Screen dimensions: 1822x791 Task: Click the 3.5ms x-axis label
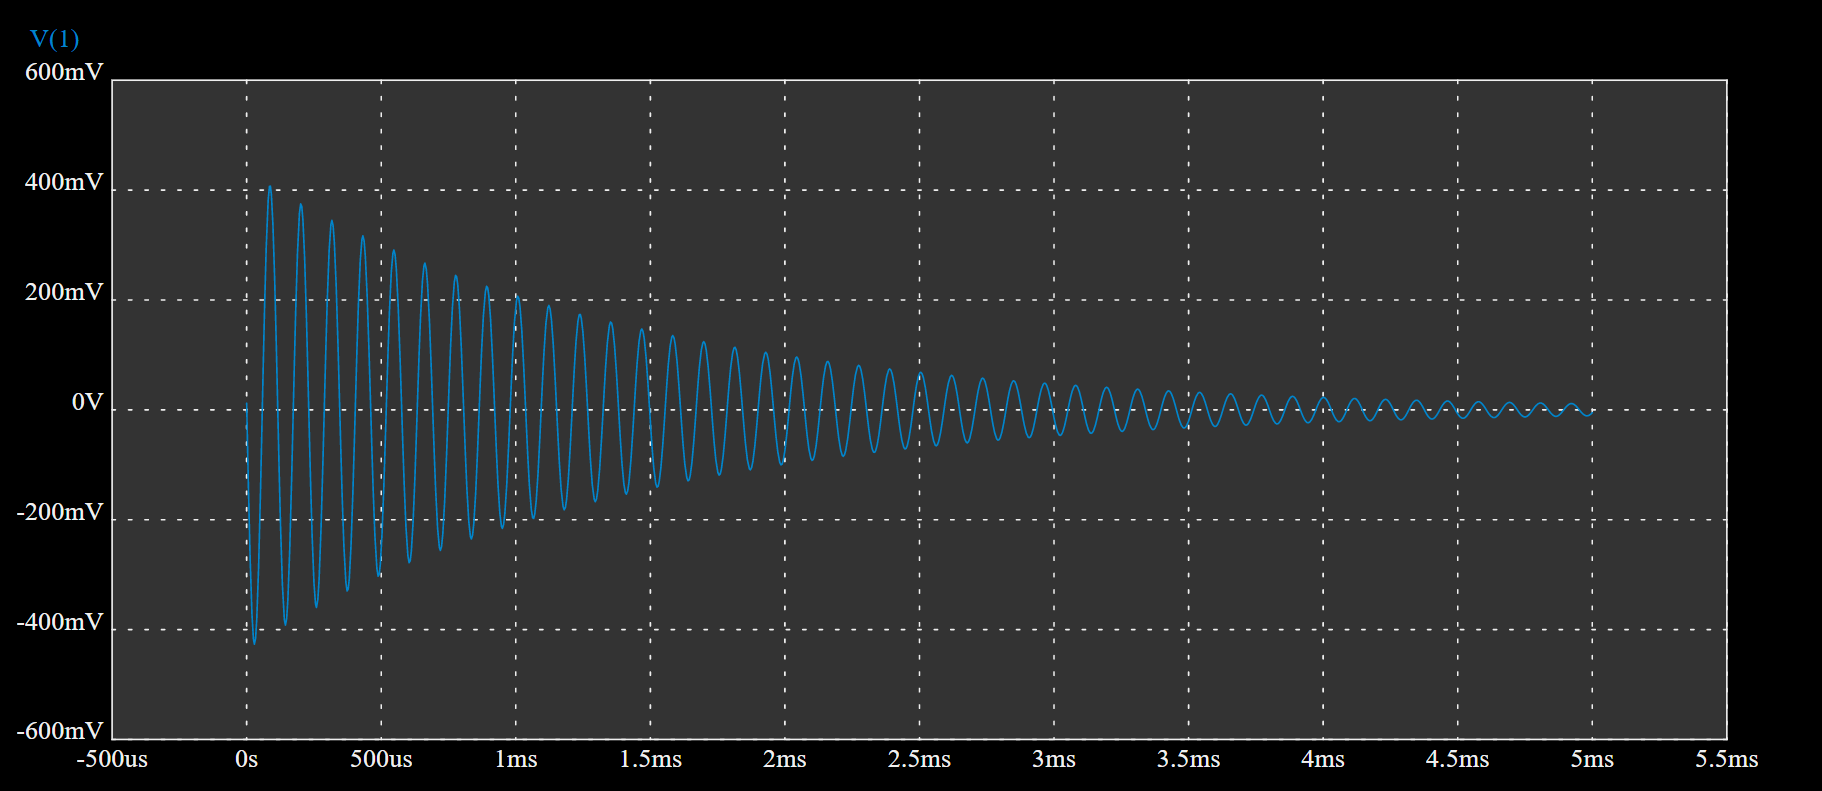[x=1188, y=759]
